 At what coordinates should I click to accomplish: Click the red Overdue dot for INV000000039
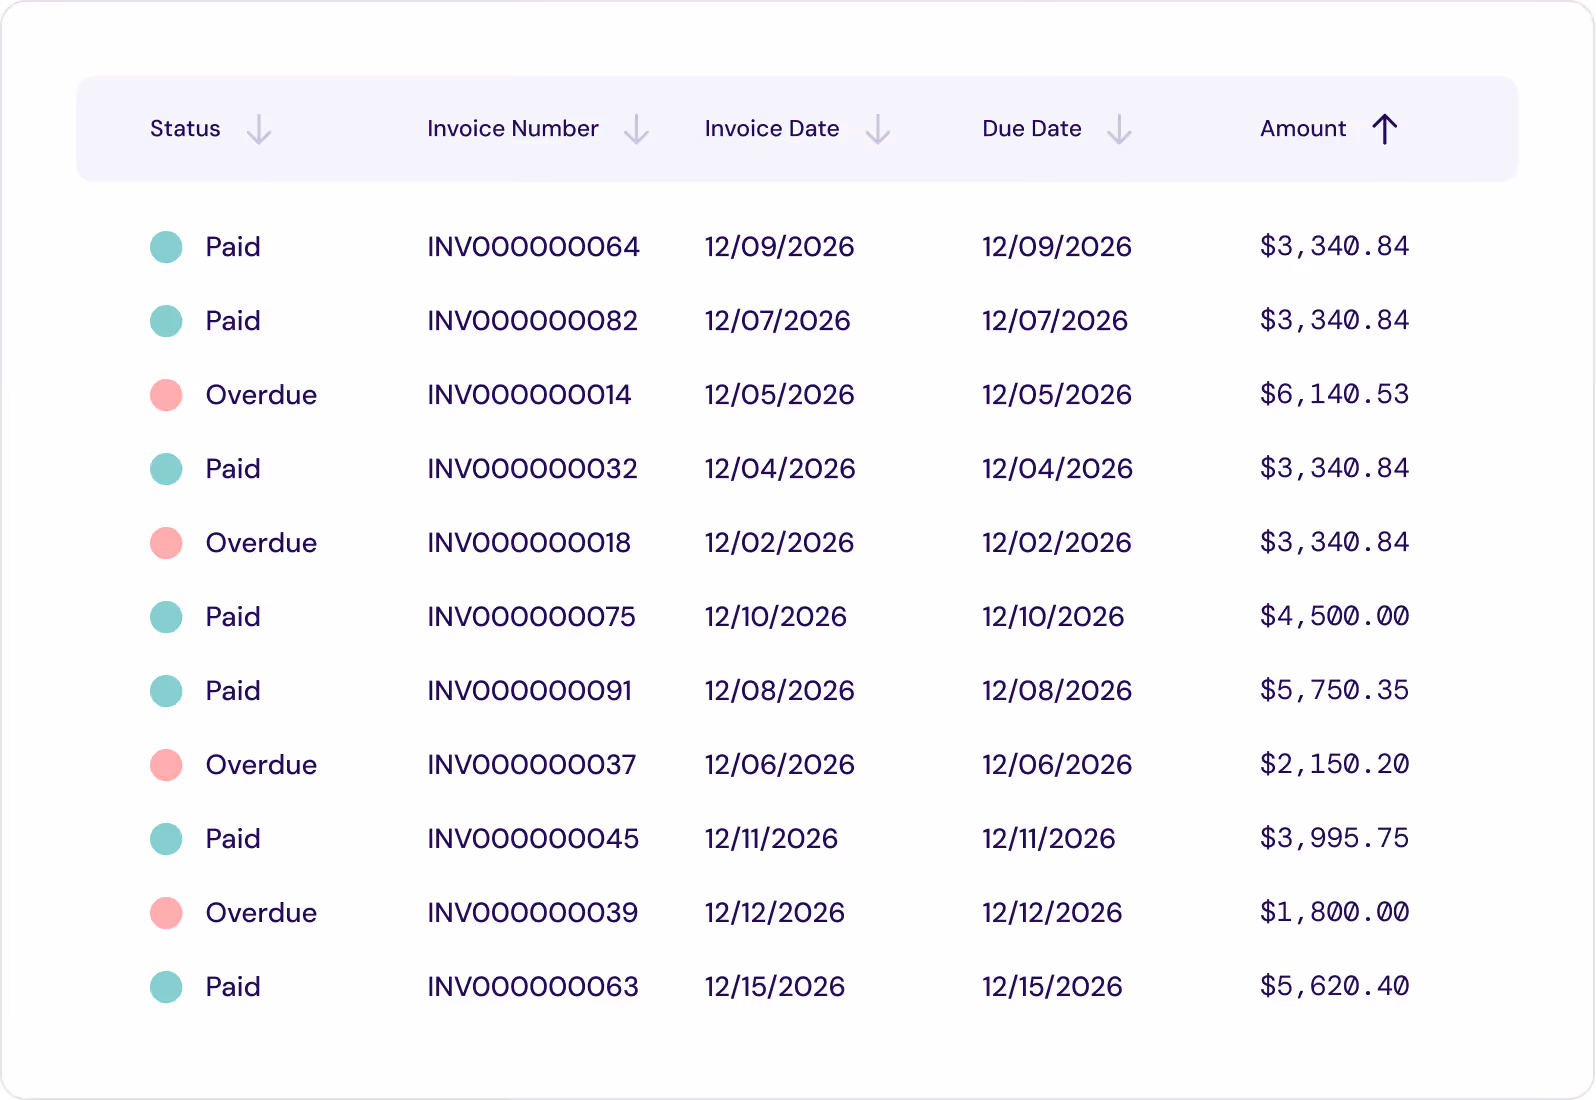point(166,912)
